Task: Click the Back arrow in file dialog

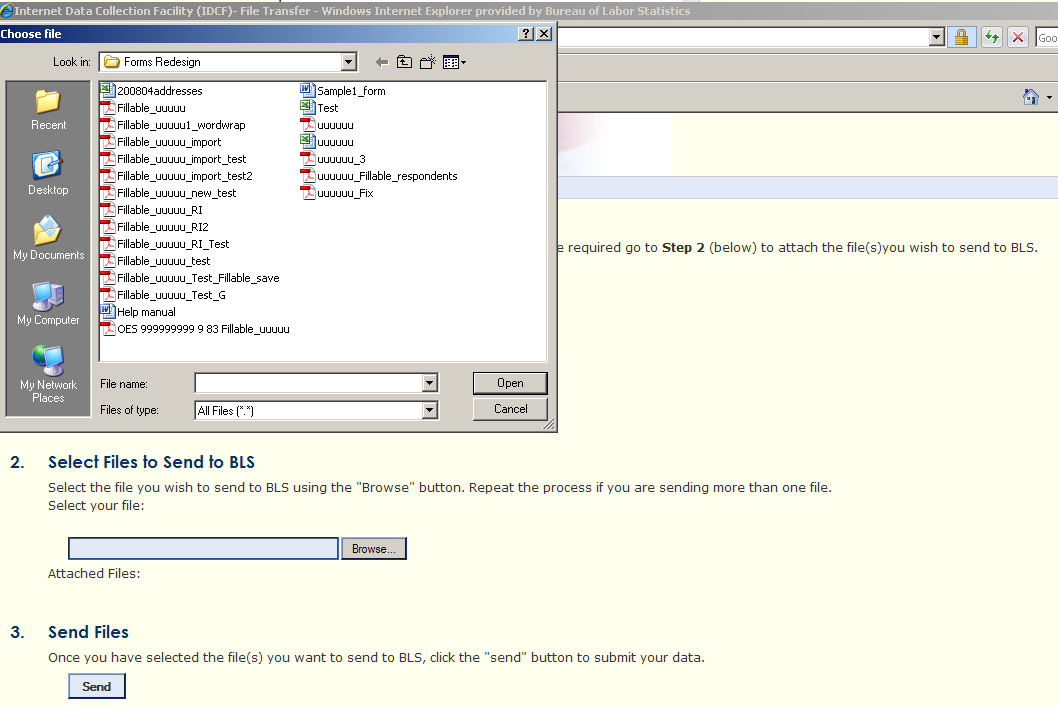Action: click(382, 62)
